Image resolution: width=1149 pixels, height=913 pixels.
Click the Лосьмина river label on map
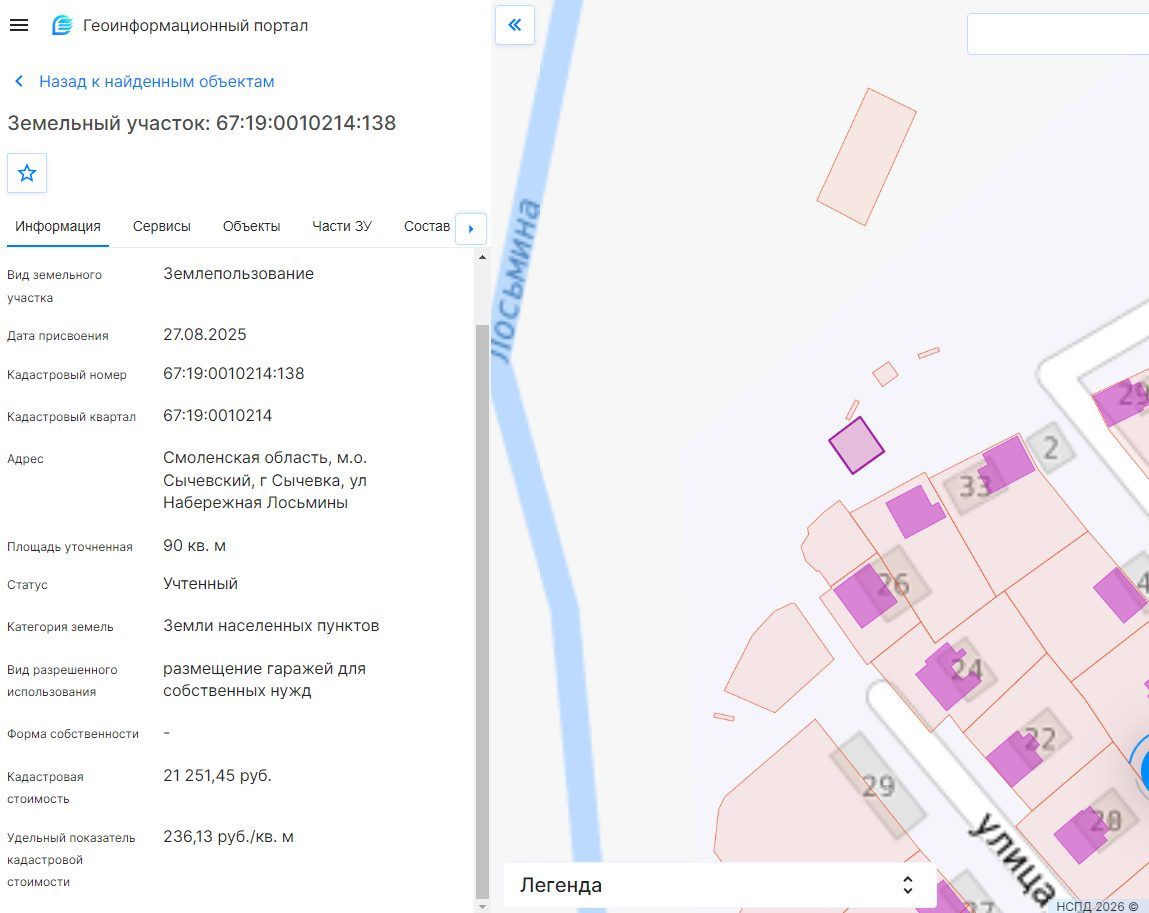(516, 281)
